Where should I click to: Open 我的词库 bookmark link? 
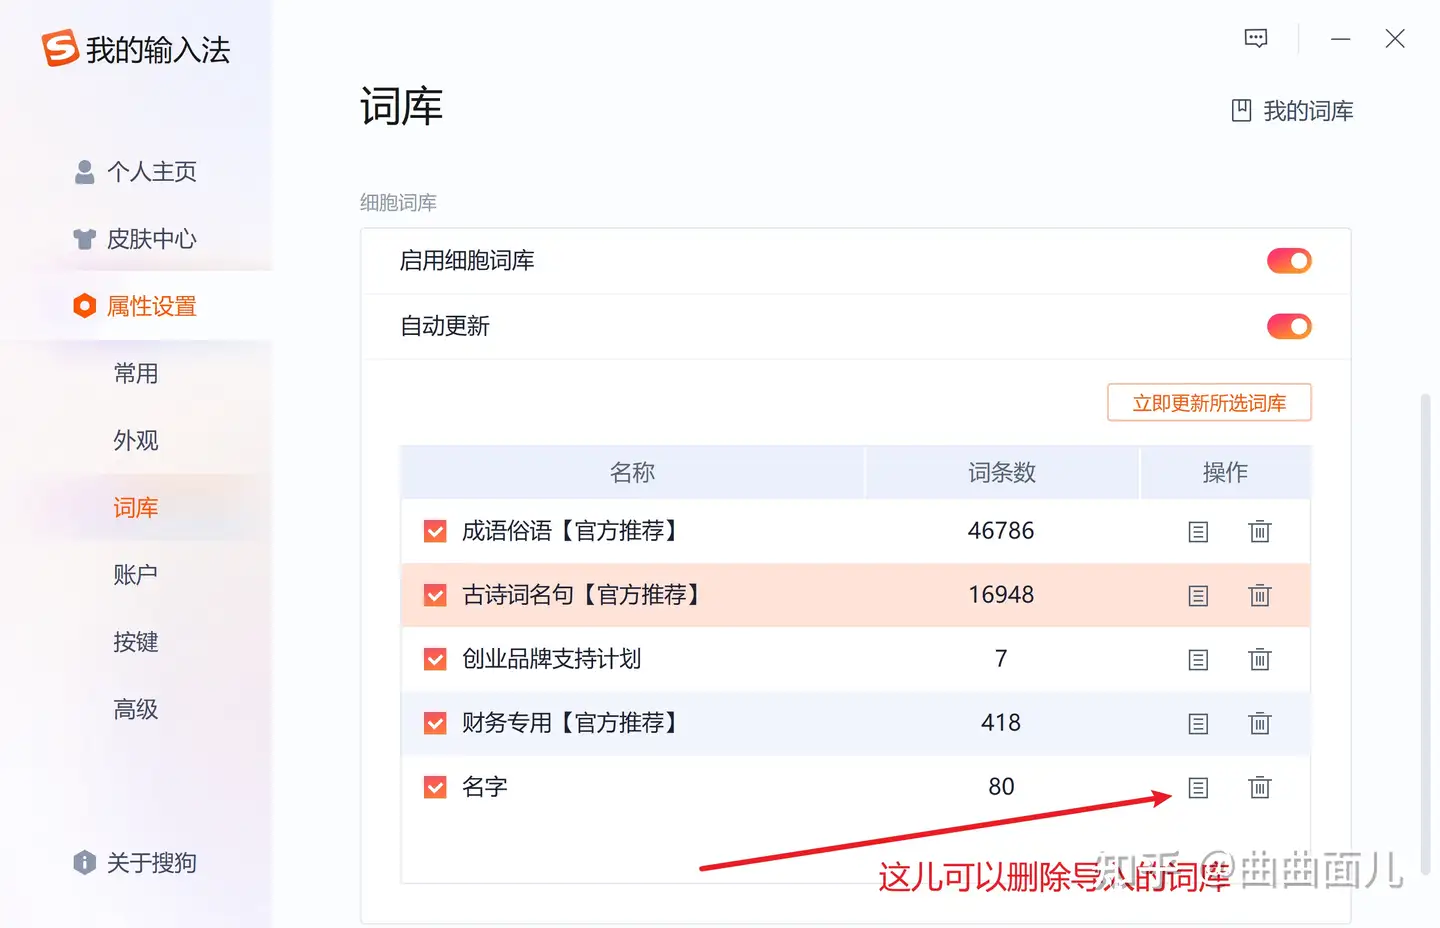coord(1292,111)
